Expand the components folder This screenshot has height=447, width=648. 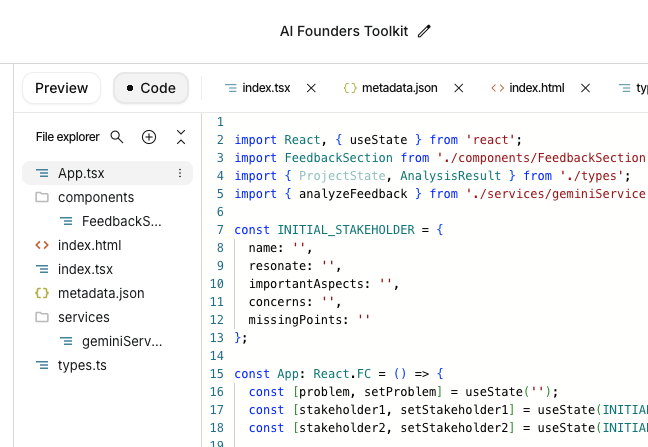96,197
